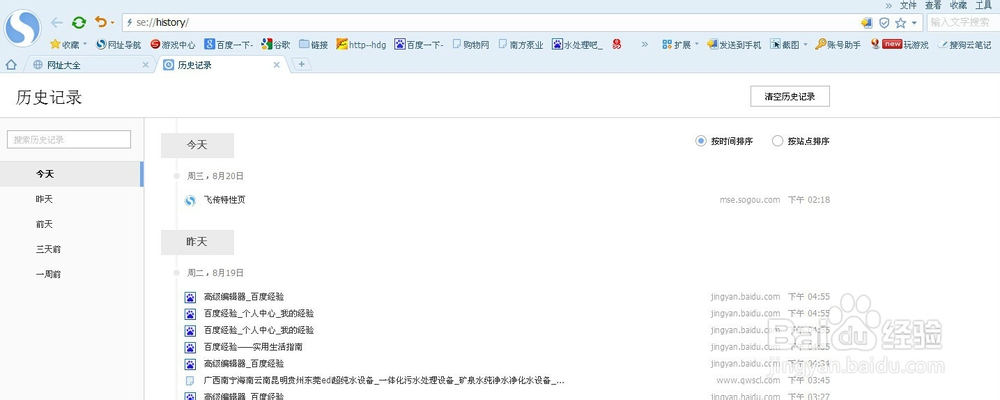
Task: Click the 昨天 section header
Action: pos(197,242)
